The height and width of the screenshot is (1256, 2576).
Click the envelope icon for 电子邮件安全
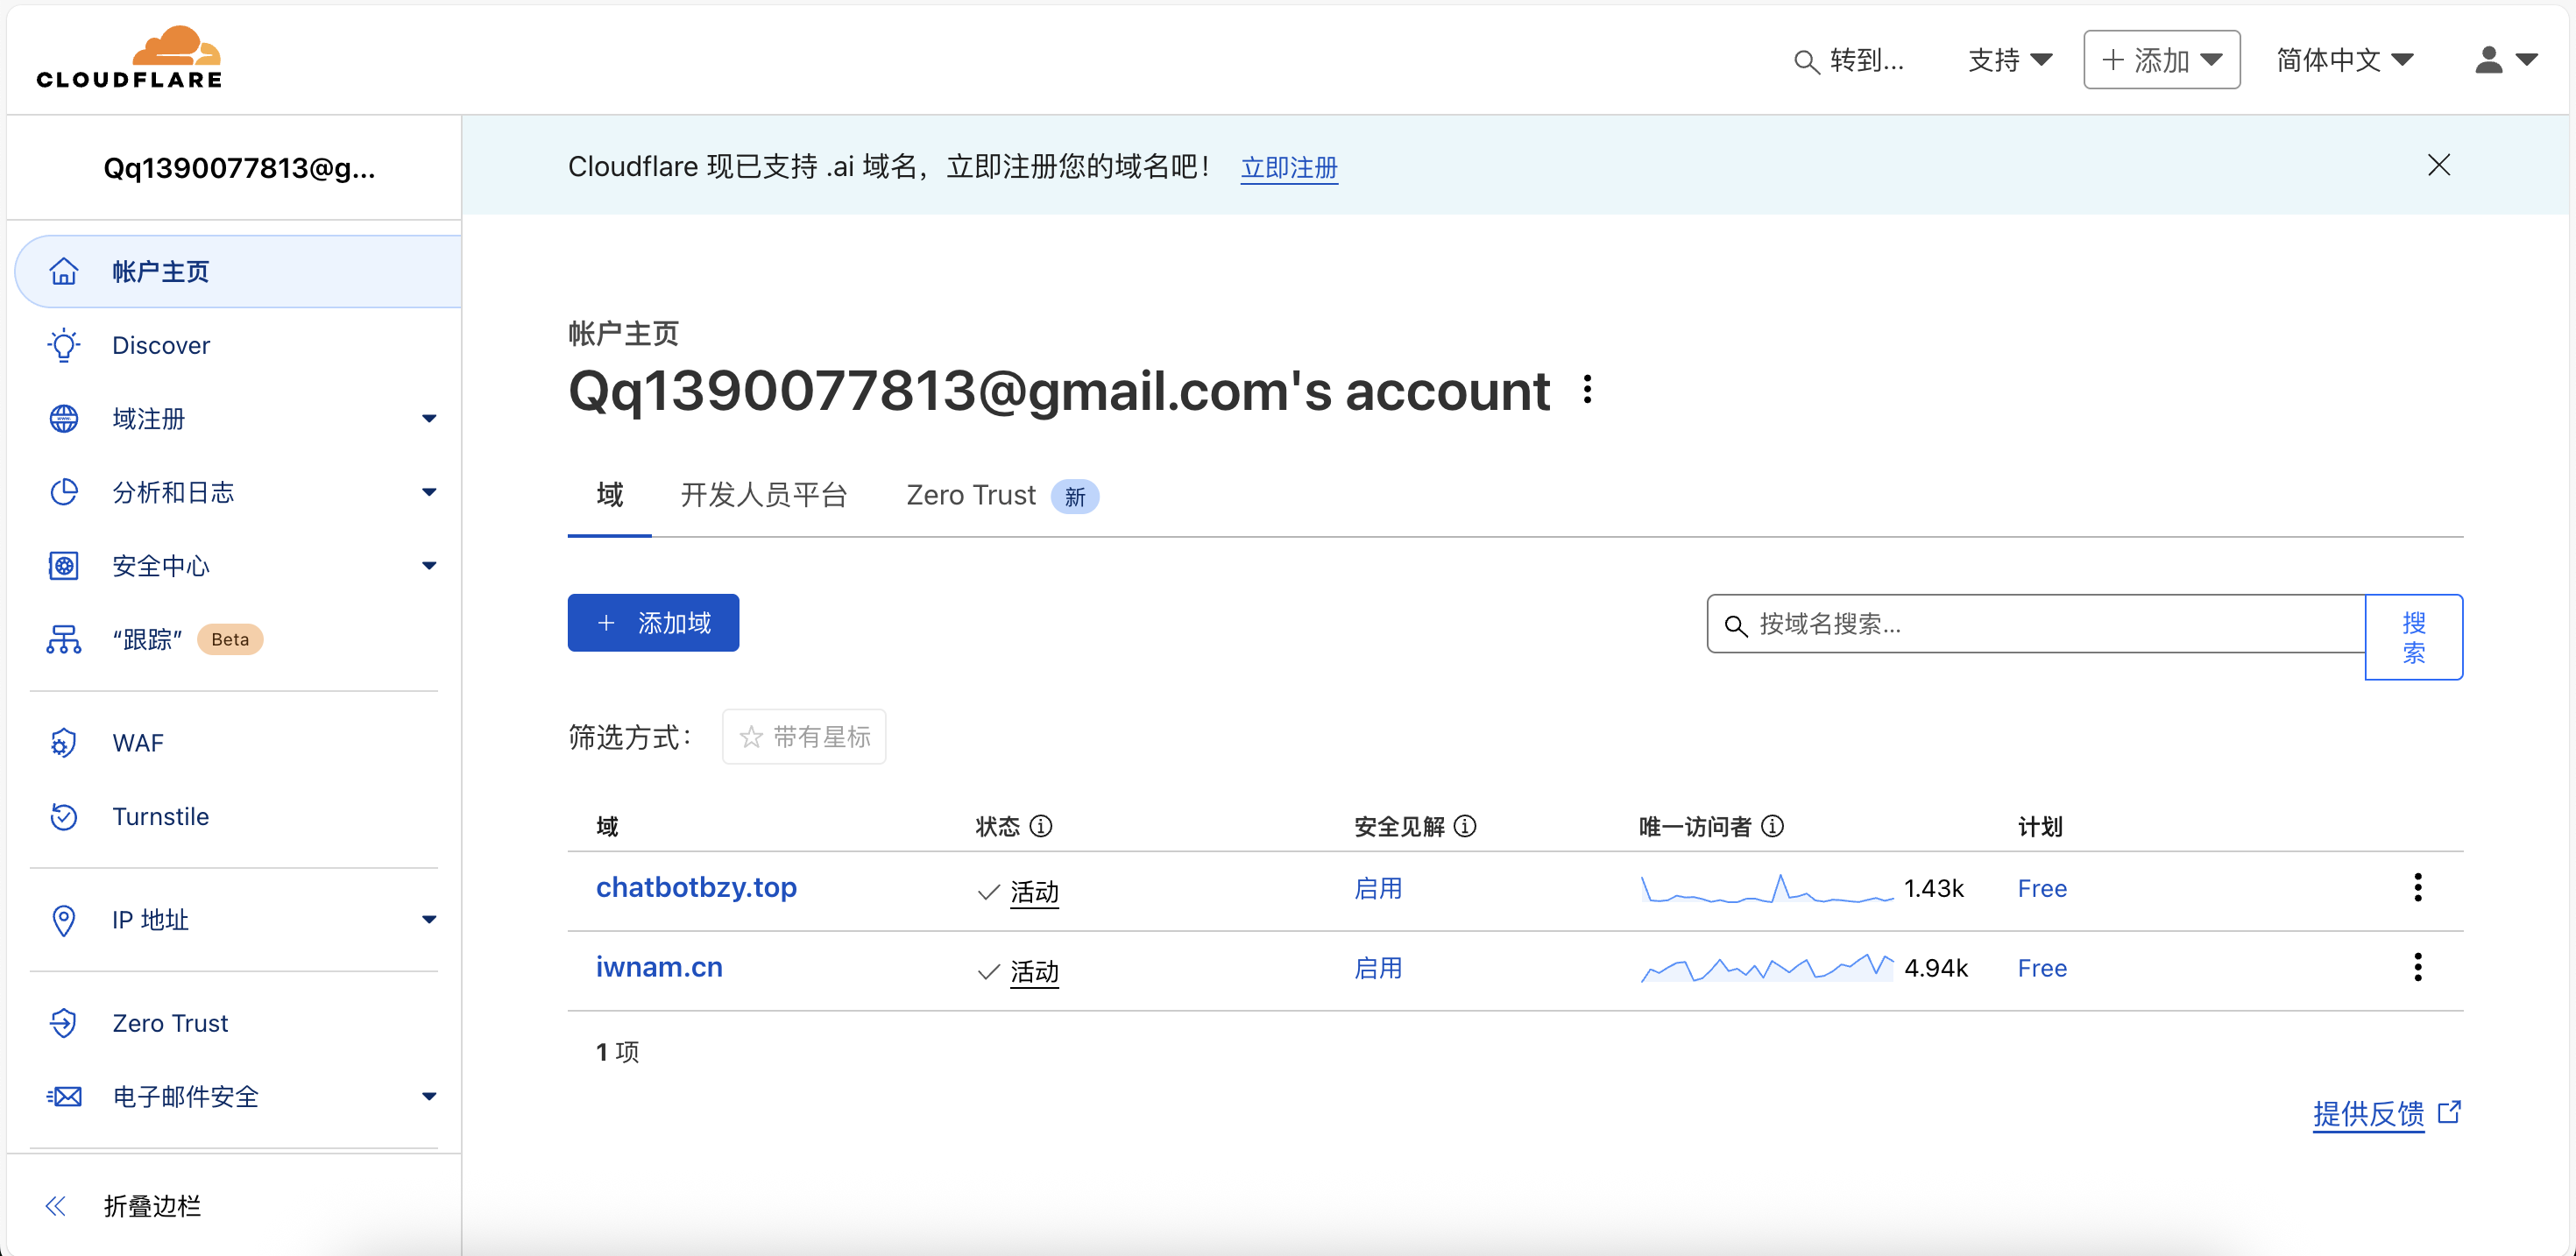64,1097
